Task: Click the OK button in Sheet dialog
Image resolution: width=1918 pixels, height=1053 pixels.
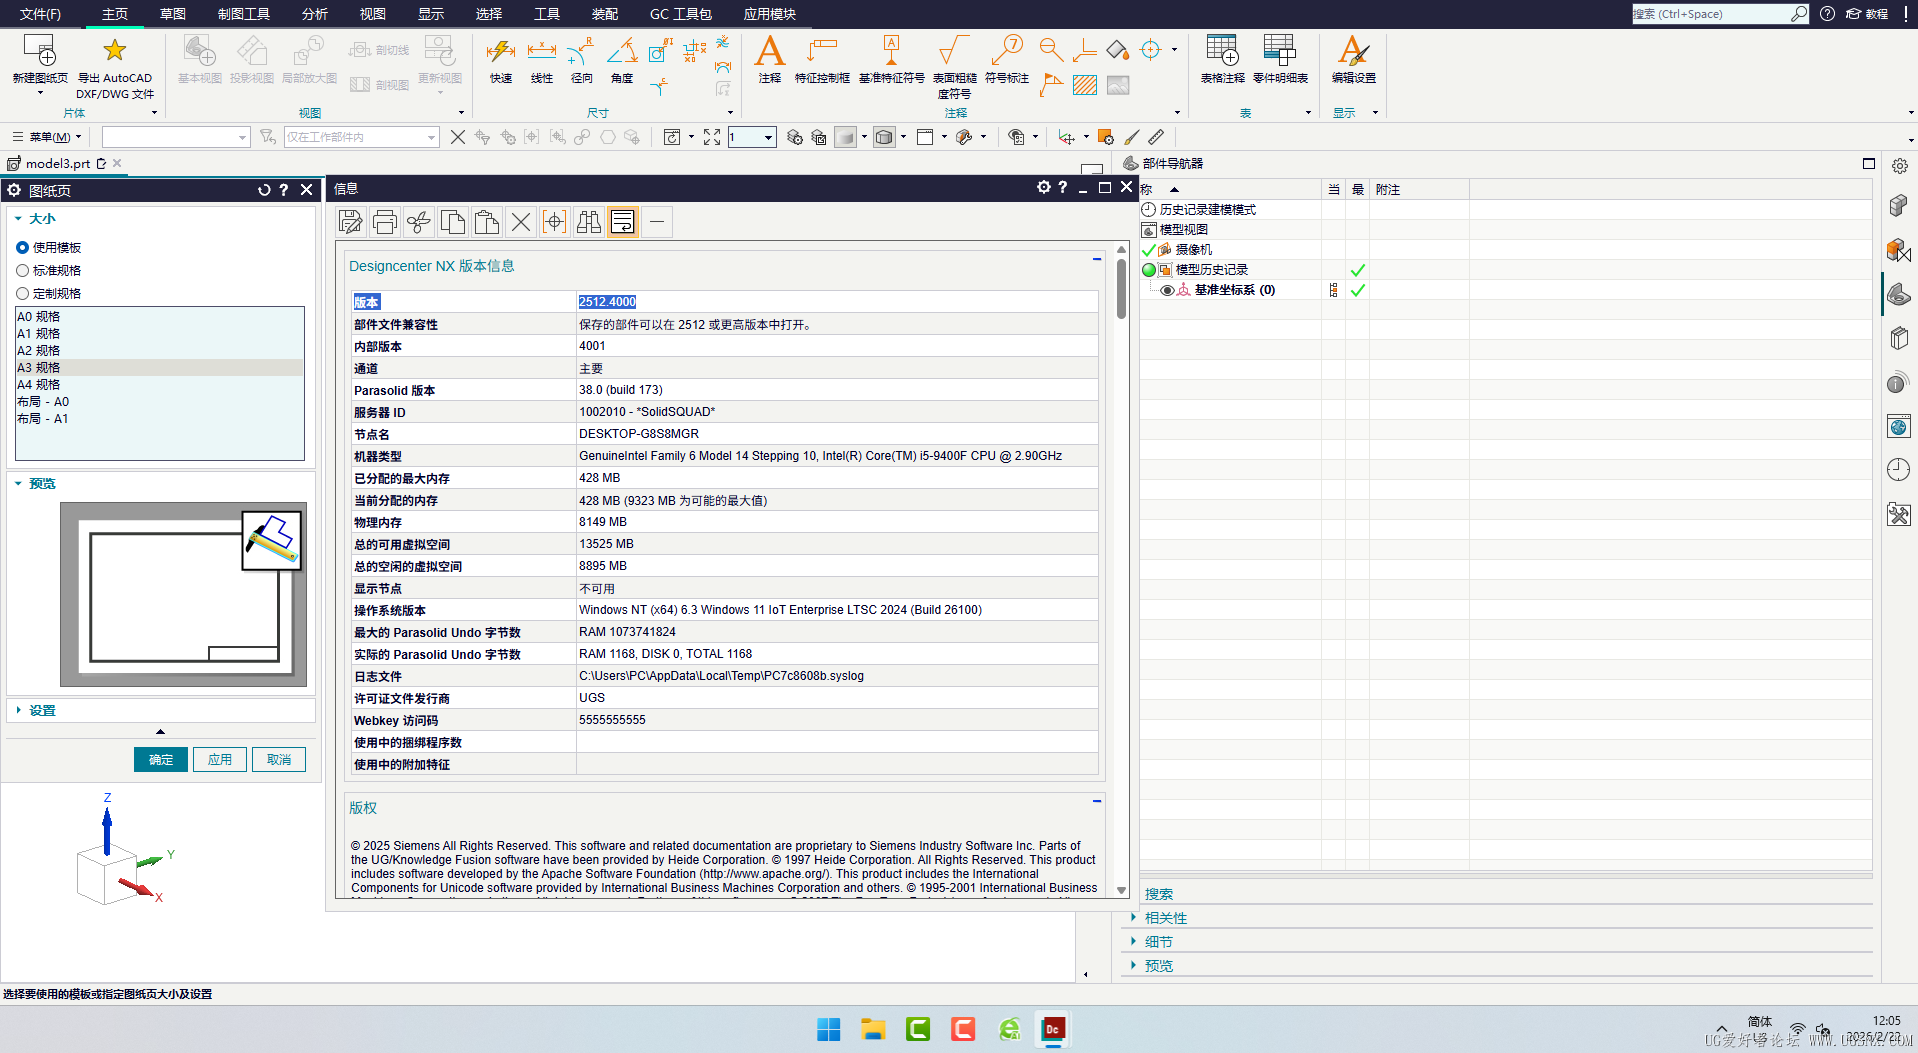Action: pyautogui.click(x=161, y=760)
